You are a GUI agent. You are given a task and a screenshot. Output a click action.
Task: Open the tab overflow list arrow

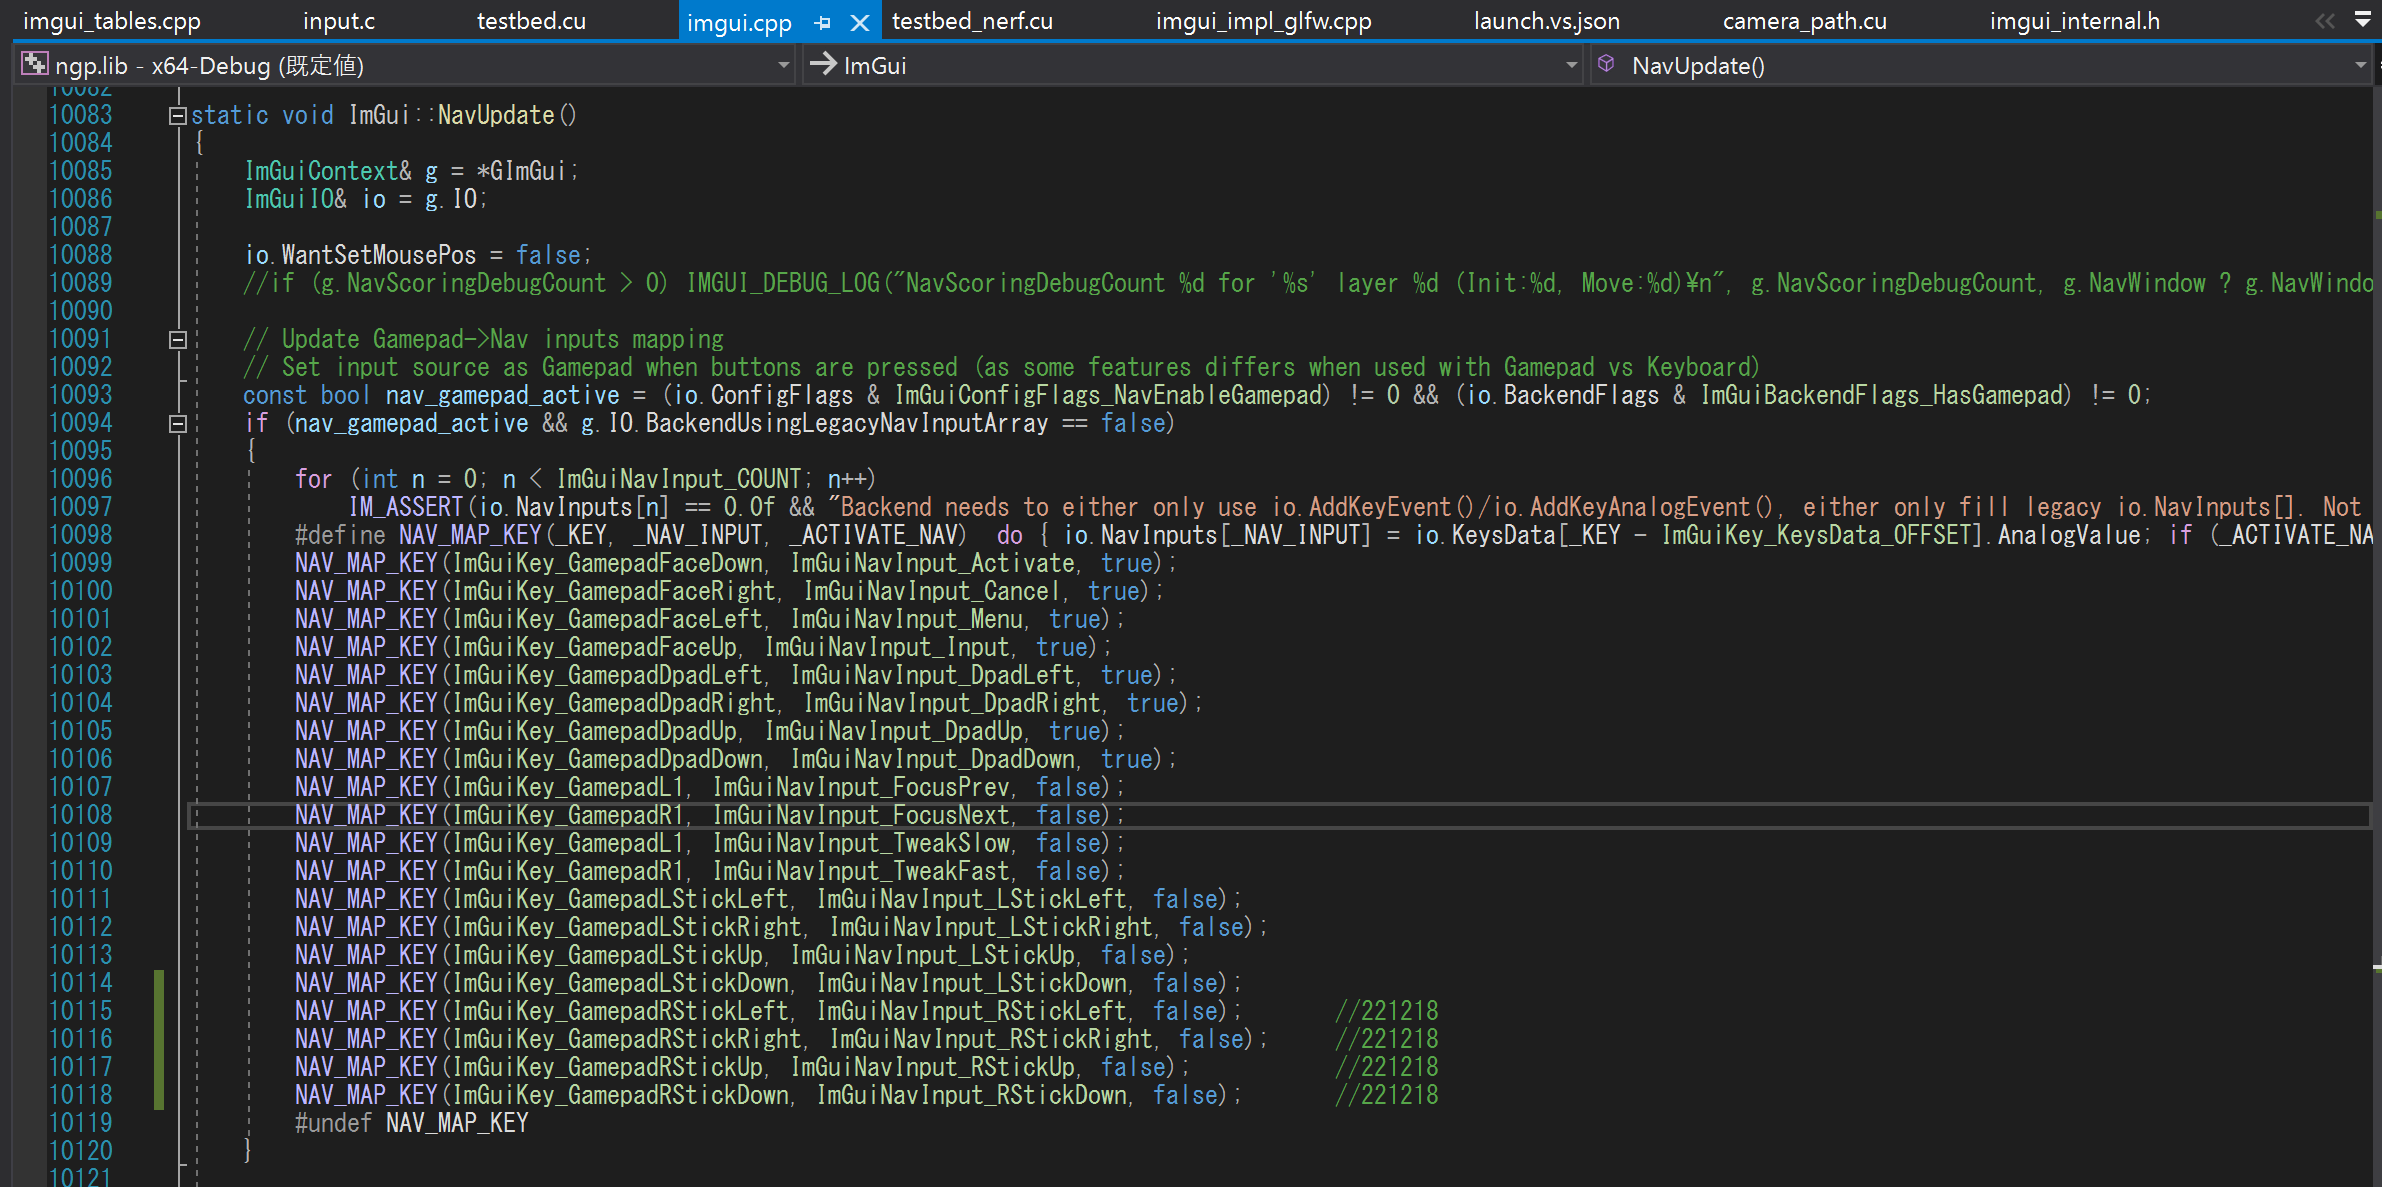point(2363,20)
